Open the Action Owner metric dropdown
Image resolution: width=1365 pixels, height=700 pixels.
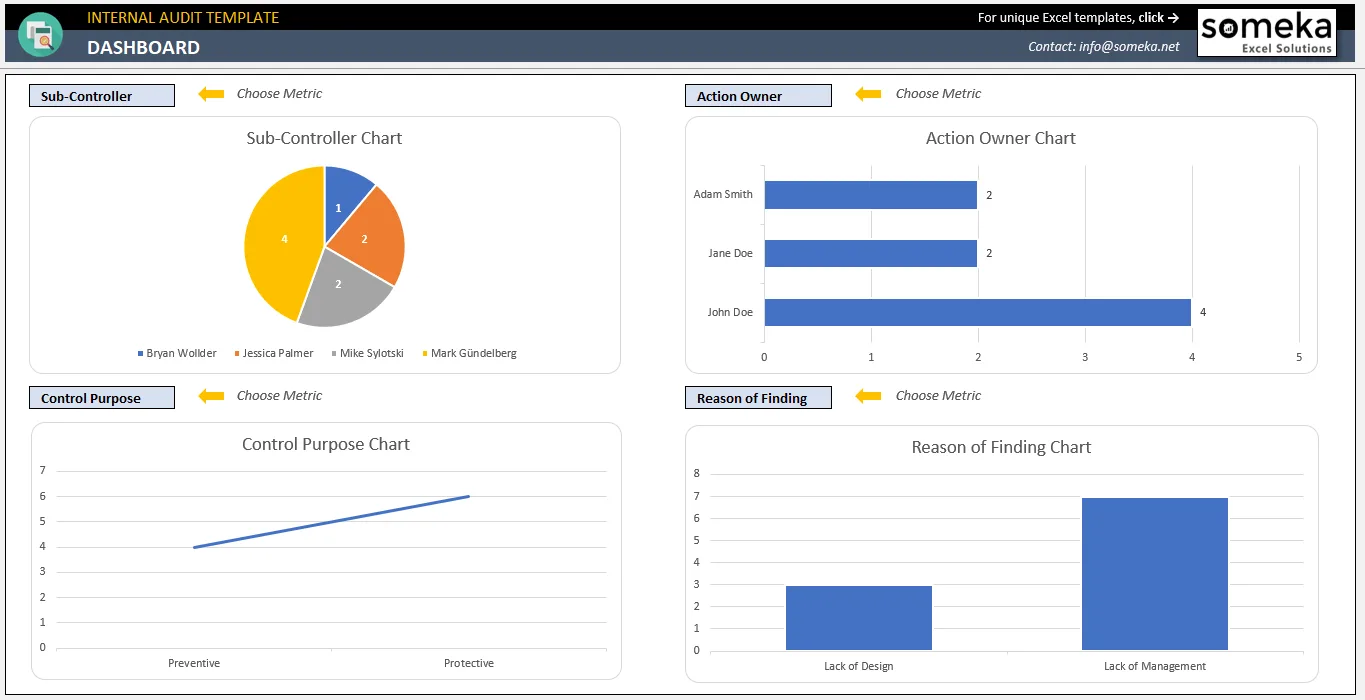coord(758,96)
